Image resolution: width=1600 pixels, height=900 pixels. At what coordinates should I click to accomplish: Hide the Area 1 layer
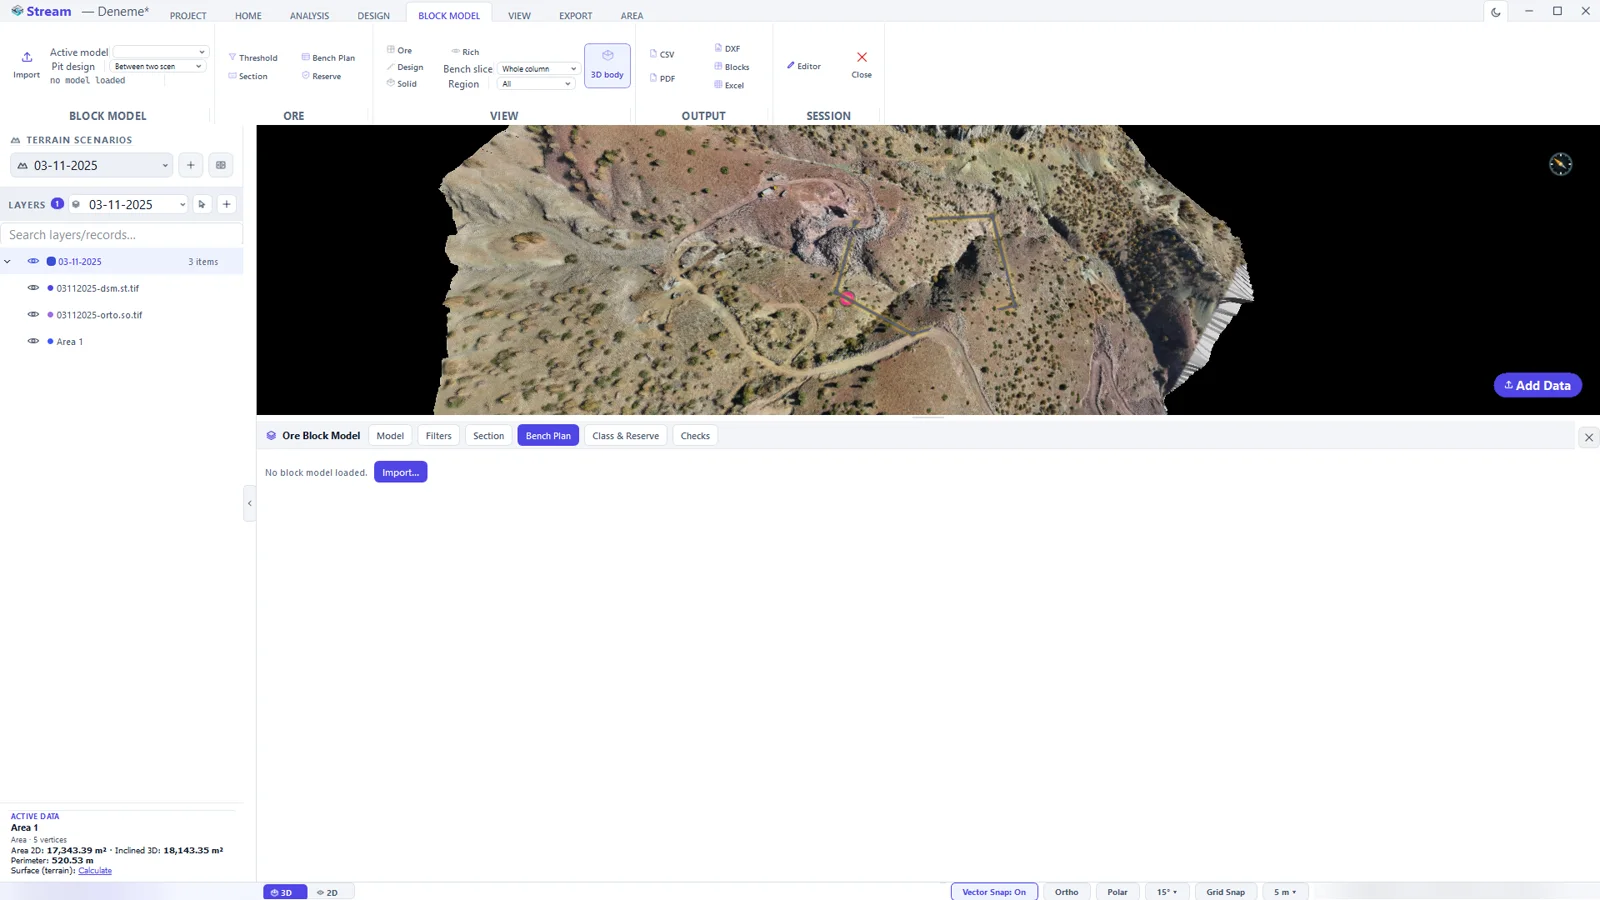(x=33, y=341)
